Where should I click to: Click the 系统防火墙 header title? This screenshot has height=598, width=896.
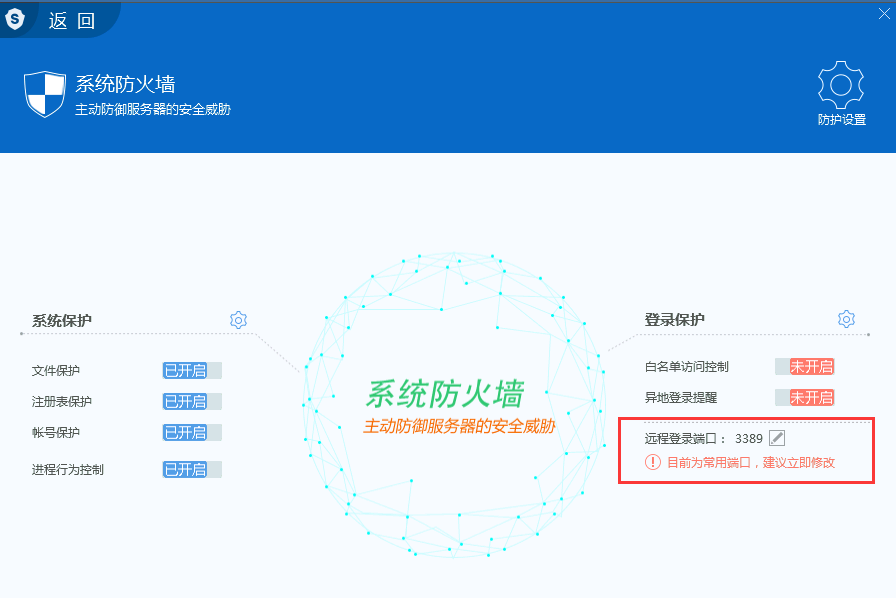(125, 84)
